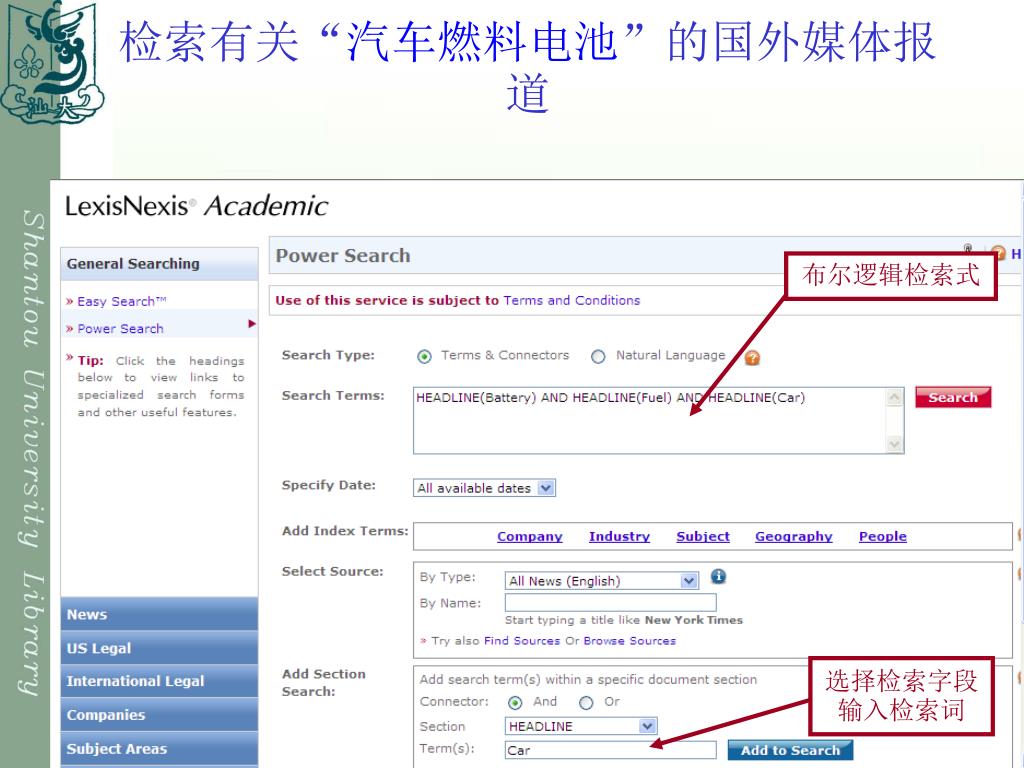This screenshot has width=1024, height=768.
Task: Click the Company index term link
Action: point(530,536)
